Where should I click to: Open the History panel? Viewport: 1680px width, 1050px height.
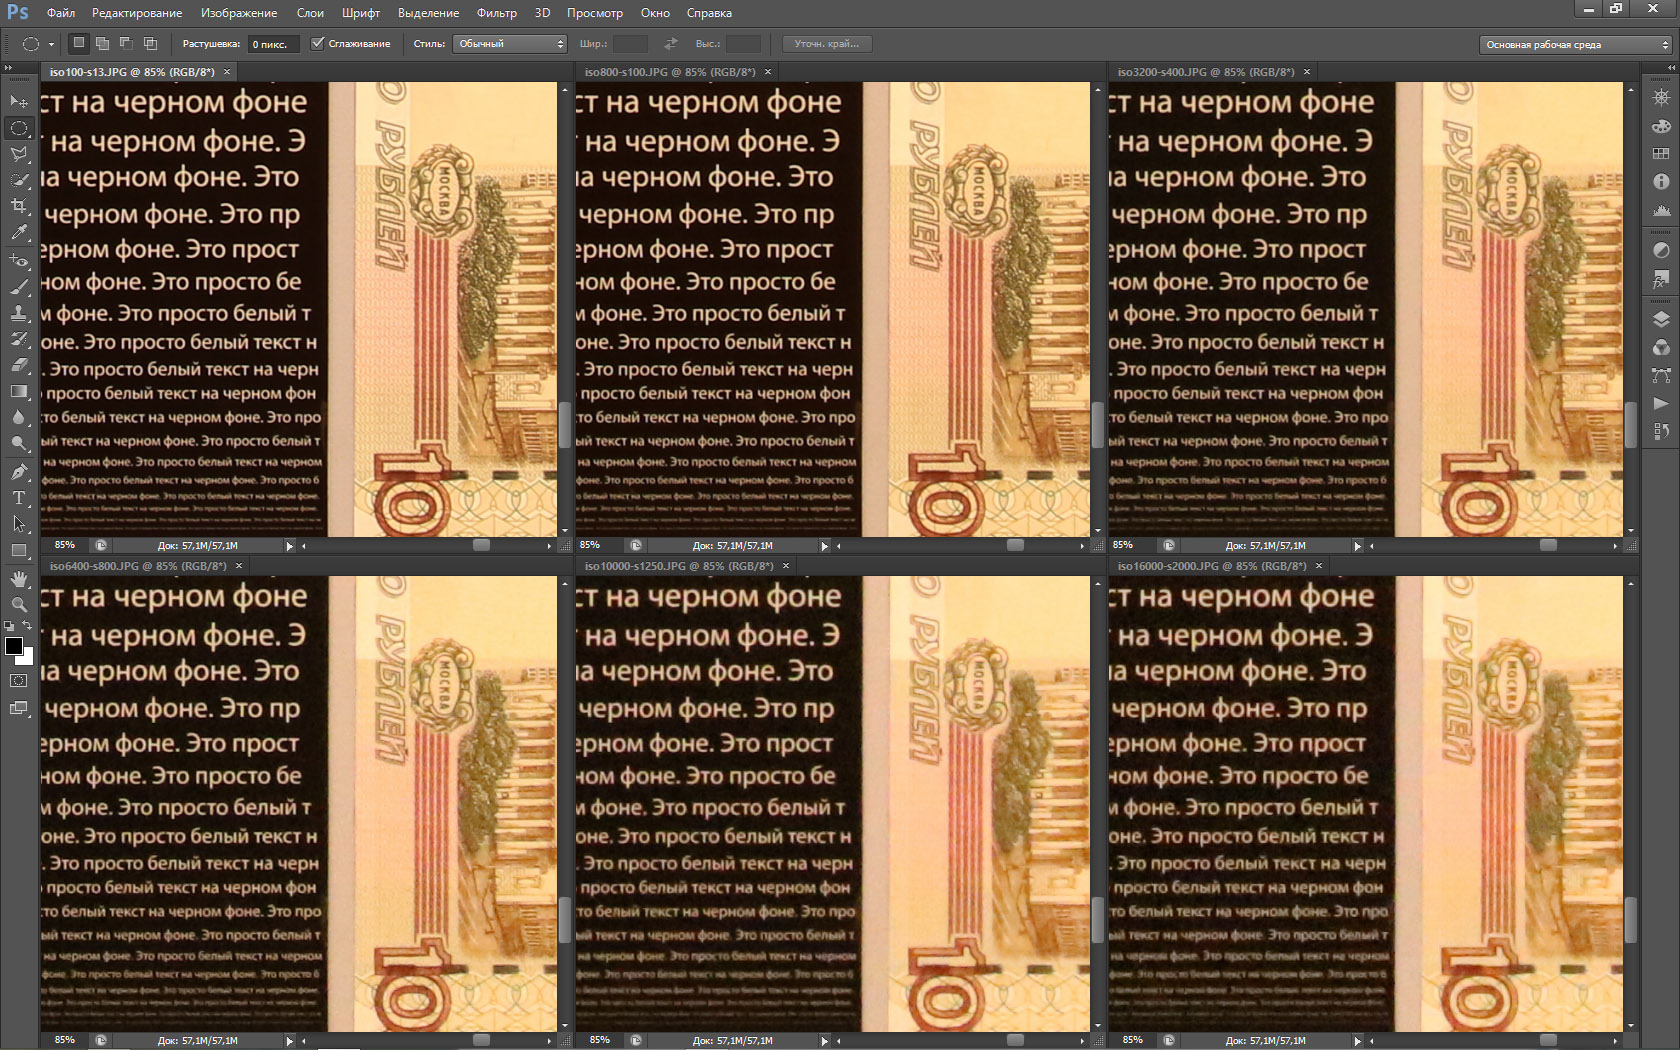[1661, 431]
